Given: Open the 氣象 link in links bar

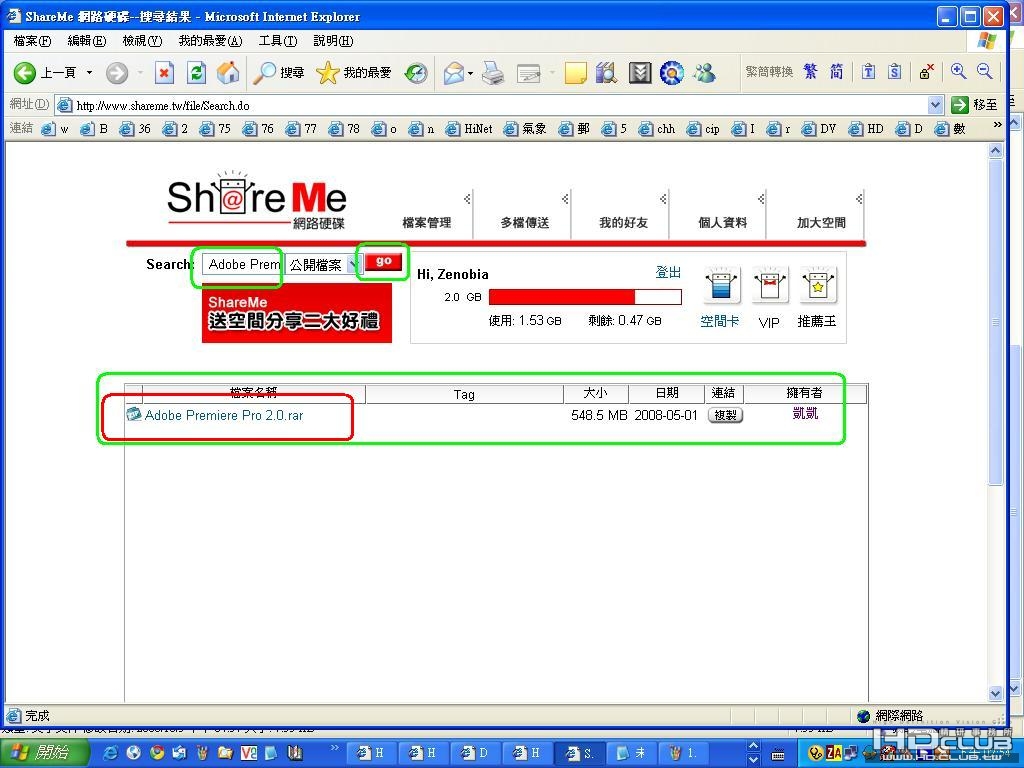Looking at the screenshot, I should 525,129.
